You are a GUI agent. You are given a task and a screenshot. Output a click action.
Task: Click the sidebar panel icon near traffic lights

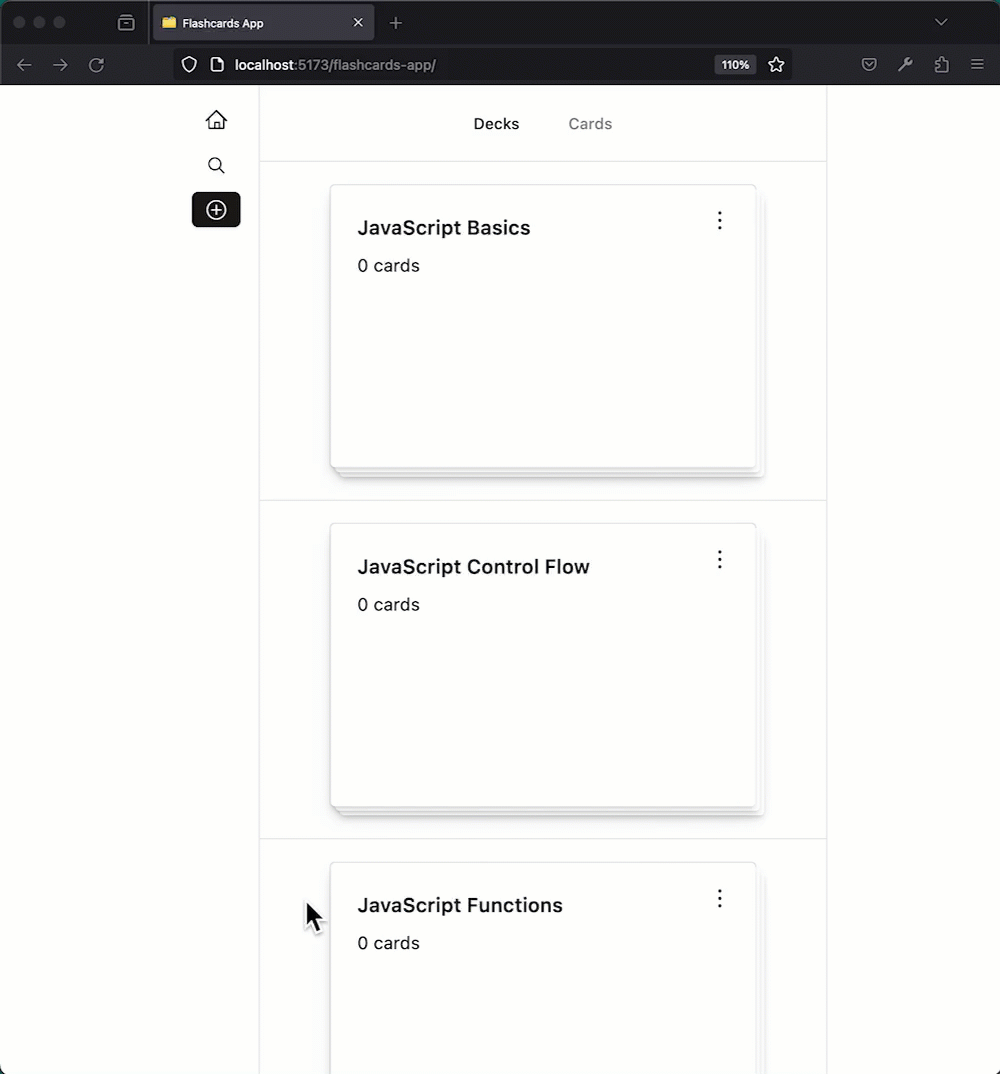[x=126, y=22]
